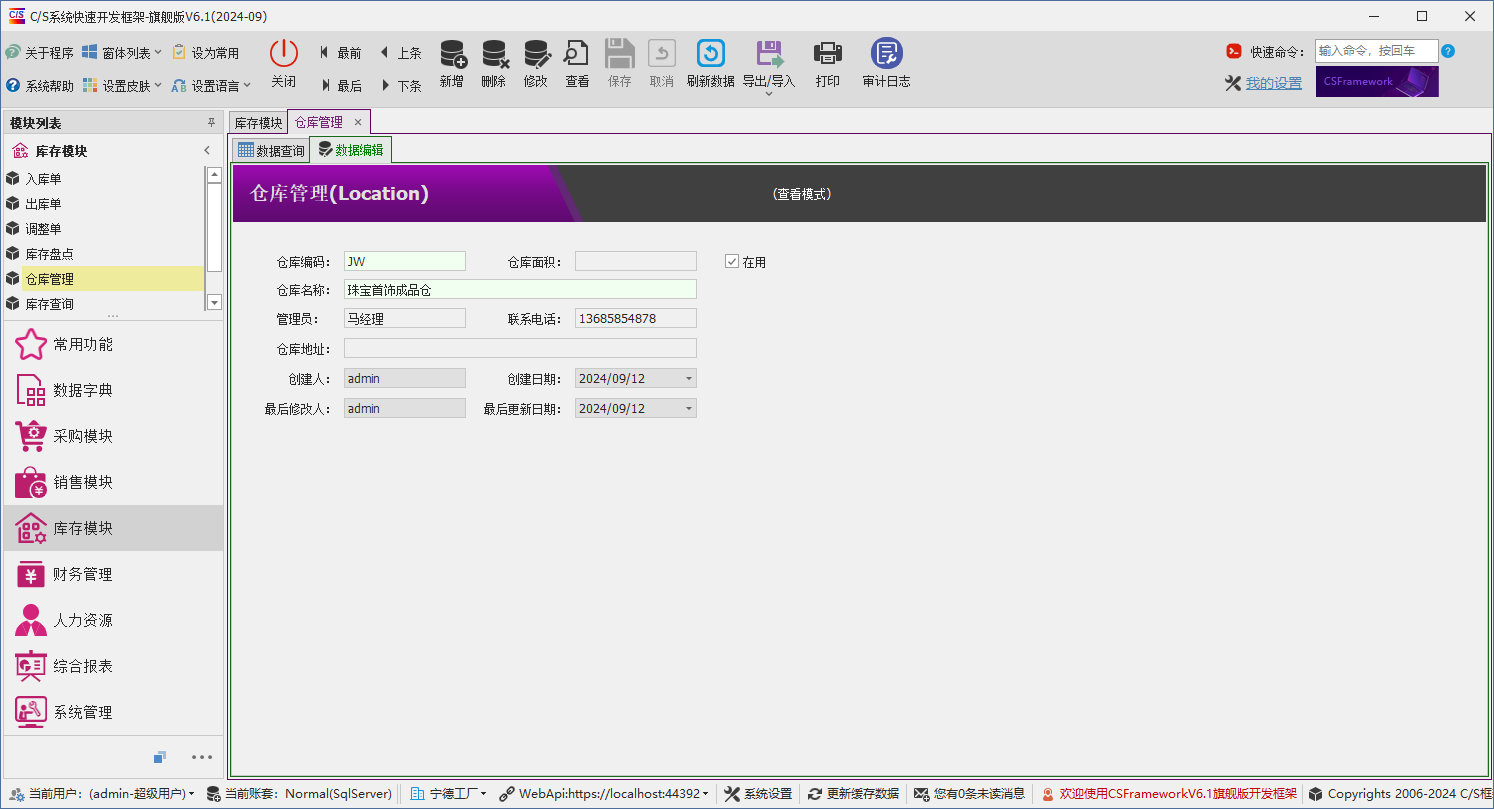This screenshot has width=1494, height=809.
Task: Open the unread messages status item
Action: point(969,794)
